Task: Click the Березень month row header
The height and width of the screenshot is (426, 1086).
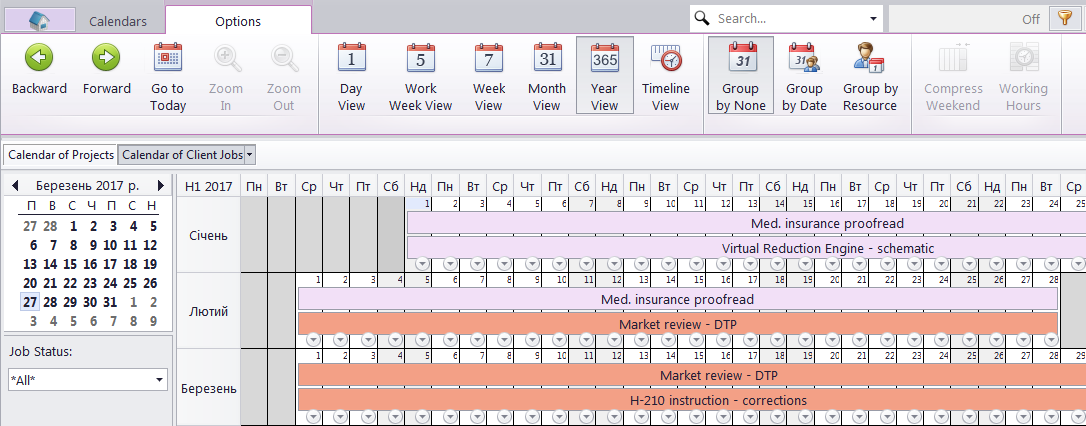Action: [x=208, y=388]
